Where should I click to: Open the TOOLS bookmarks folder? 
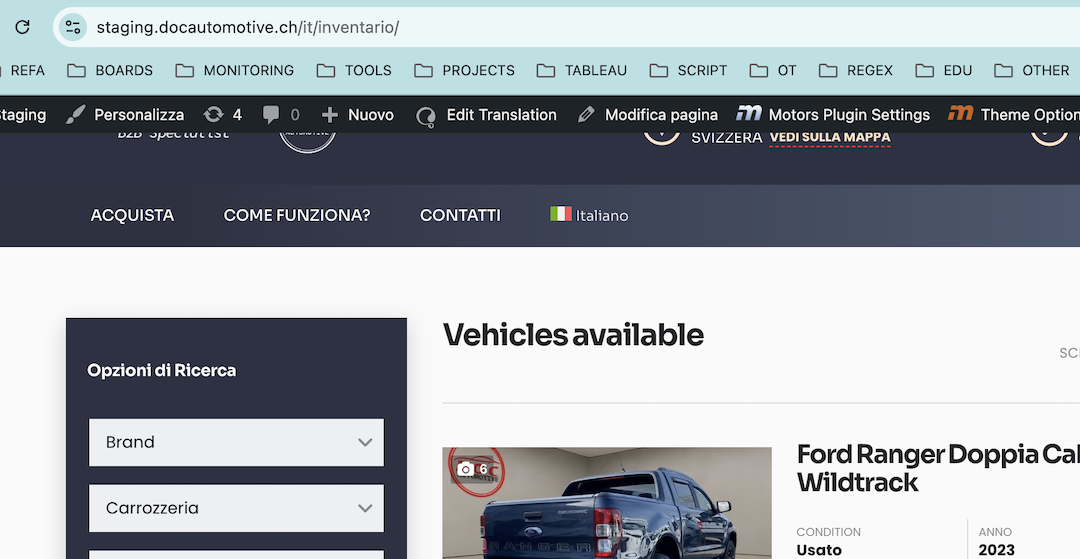pyautogui.click(x=354, y=70)
